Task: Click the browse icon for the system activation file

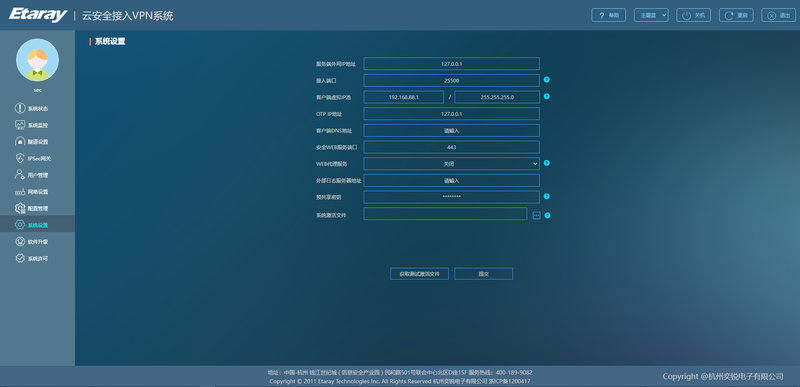Action: 536,215
